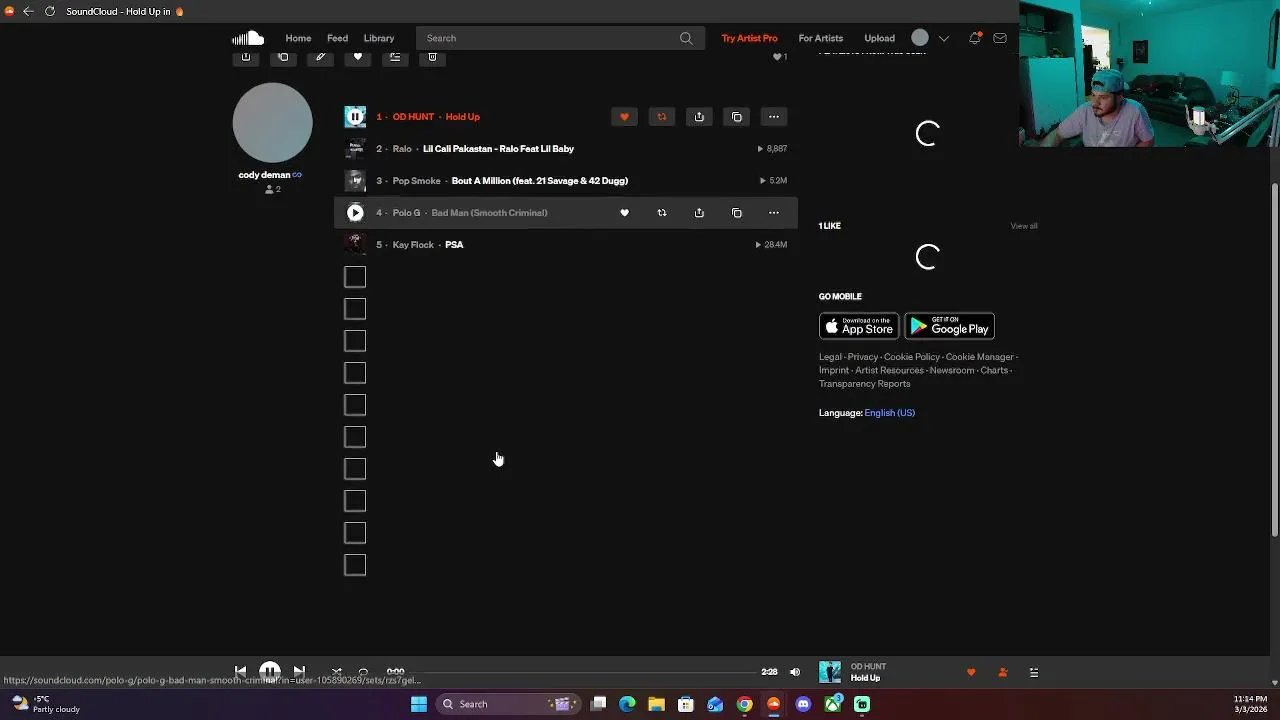Copy link for Bad Man track

(x=737, y=213)
